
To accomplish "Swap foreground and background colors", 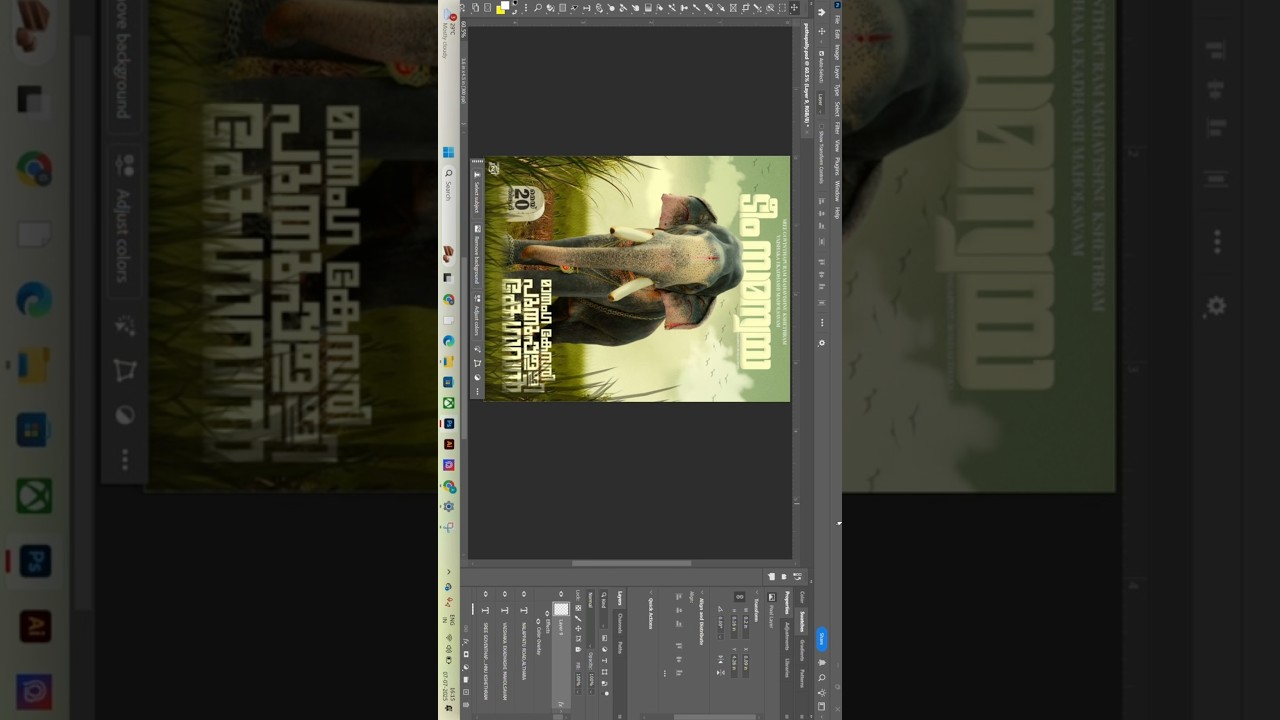I will pos(515,12).
